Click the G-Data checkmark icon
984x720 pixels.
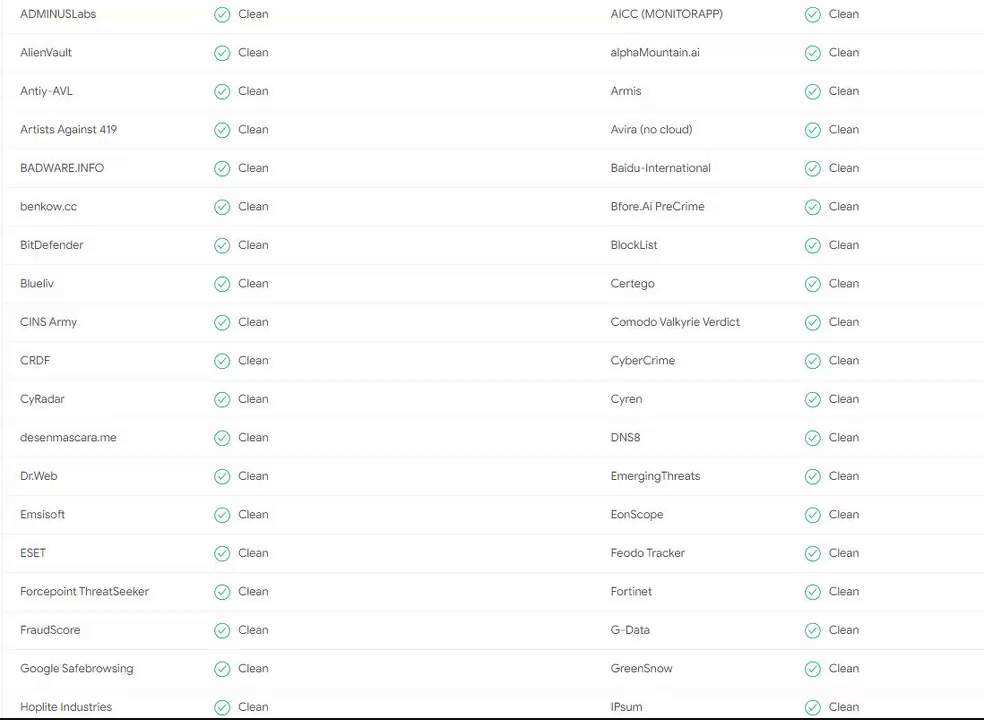coord(813,630)
